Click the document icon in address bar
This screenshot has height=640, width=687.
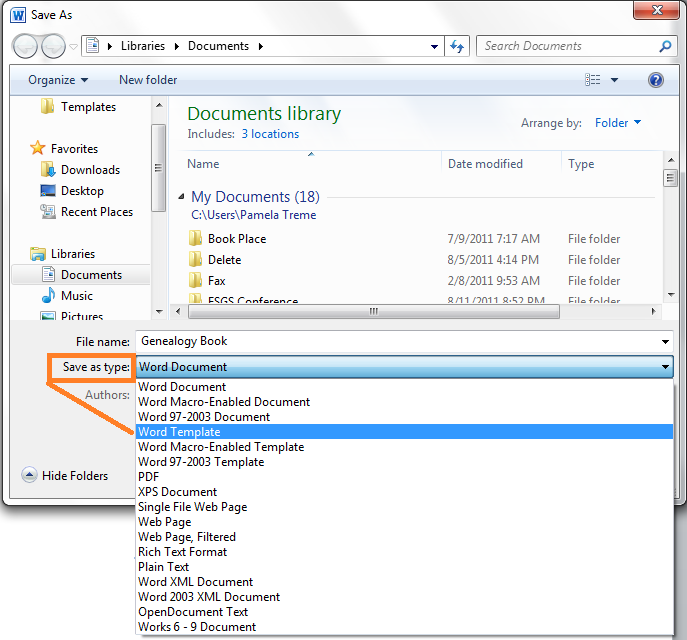pyautogui.click(x=92, y=46)
